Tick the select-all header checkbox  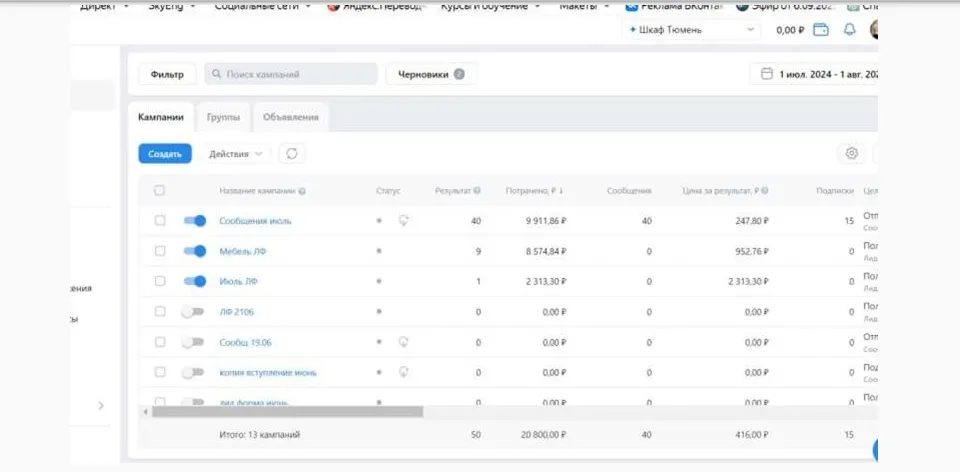click(x=159, y=190)
